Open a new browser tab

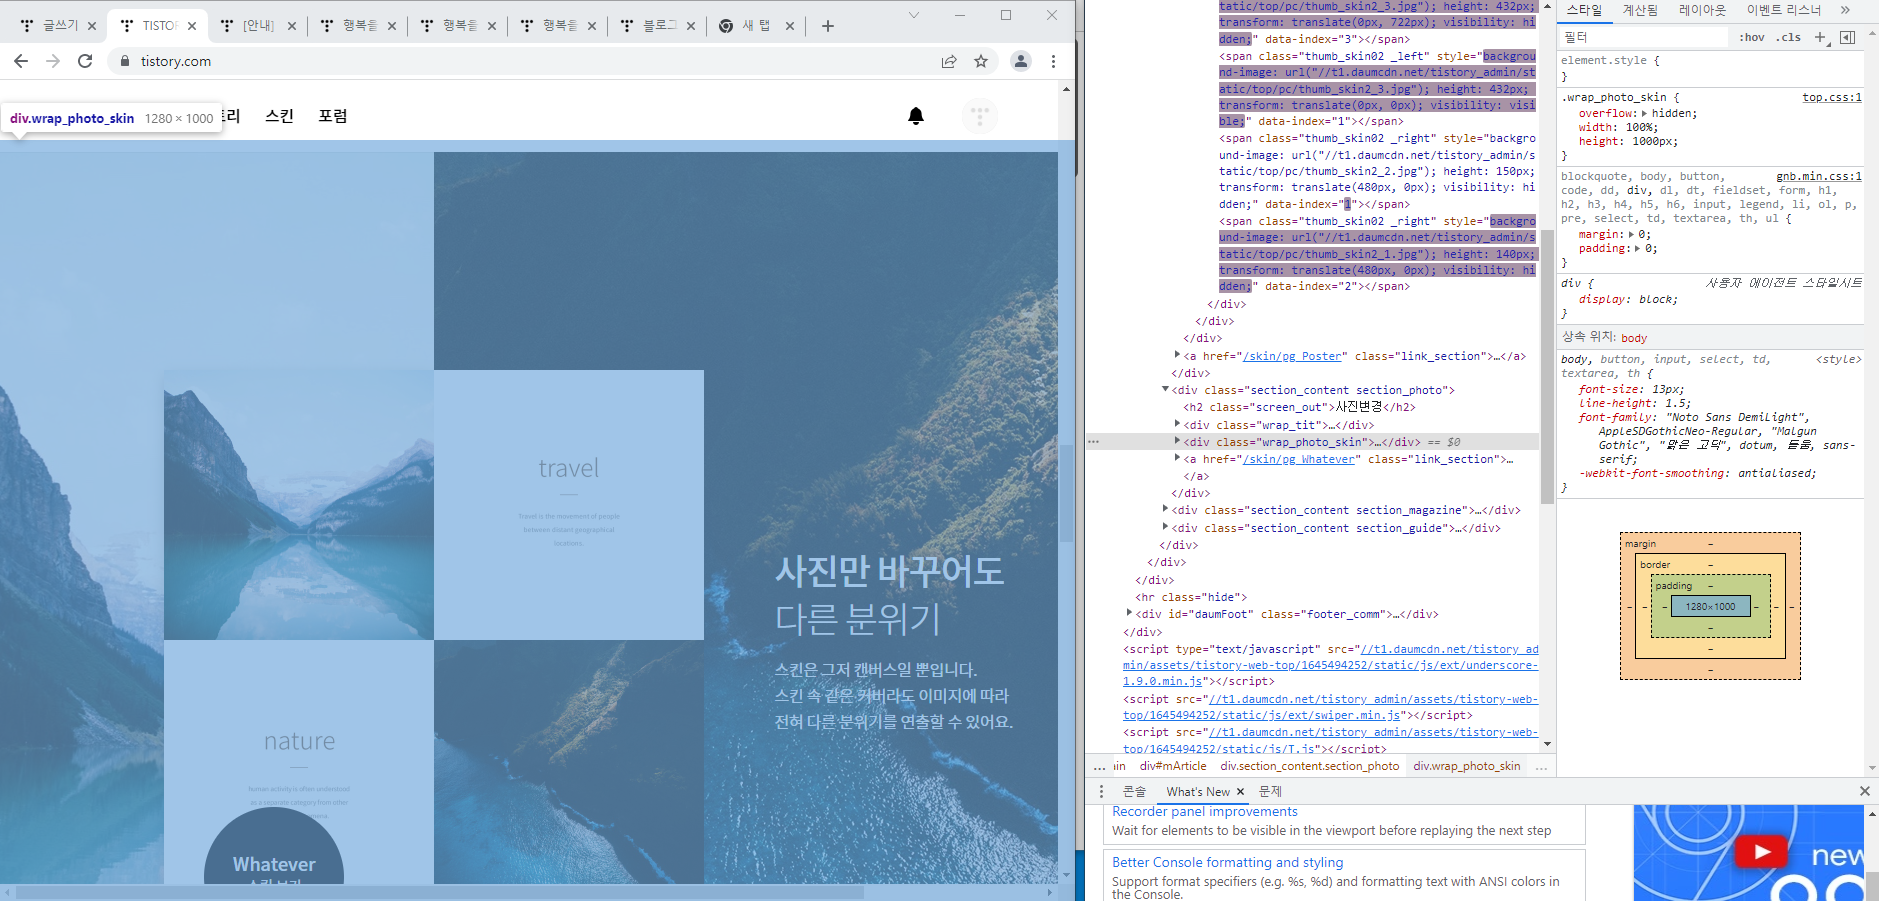[x=828, y=26]
